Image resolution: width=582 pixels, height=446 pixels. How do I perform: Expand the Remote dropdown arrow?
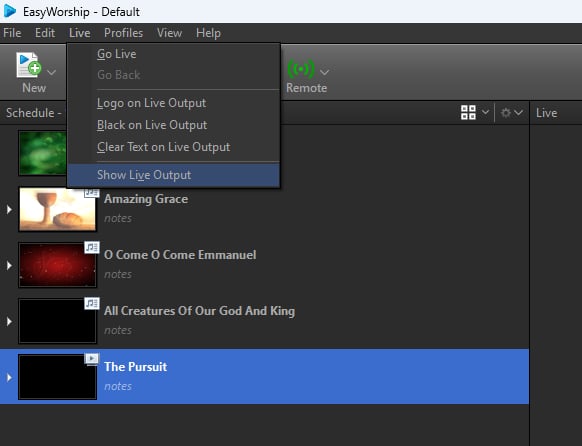pos(324,72)
